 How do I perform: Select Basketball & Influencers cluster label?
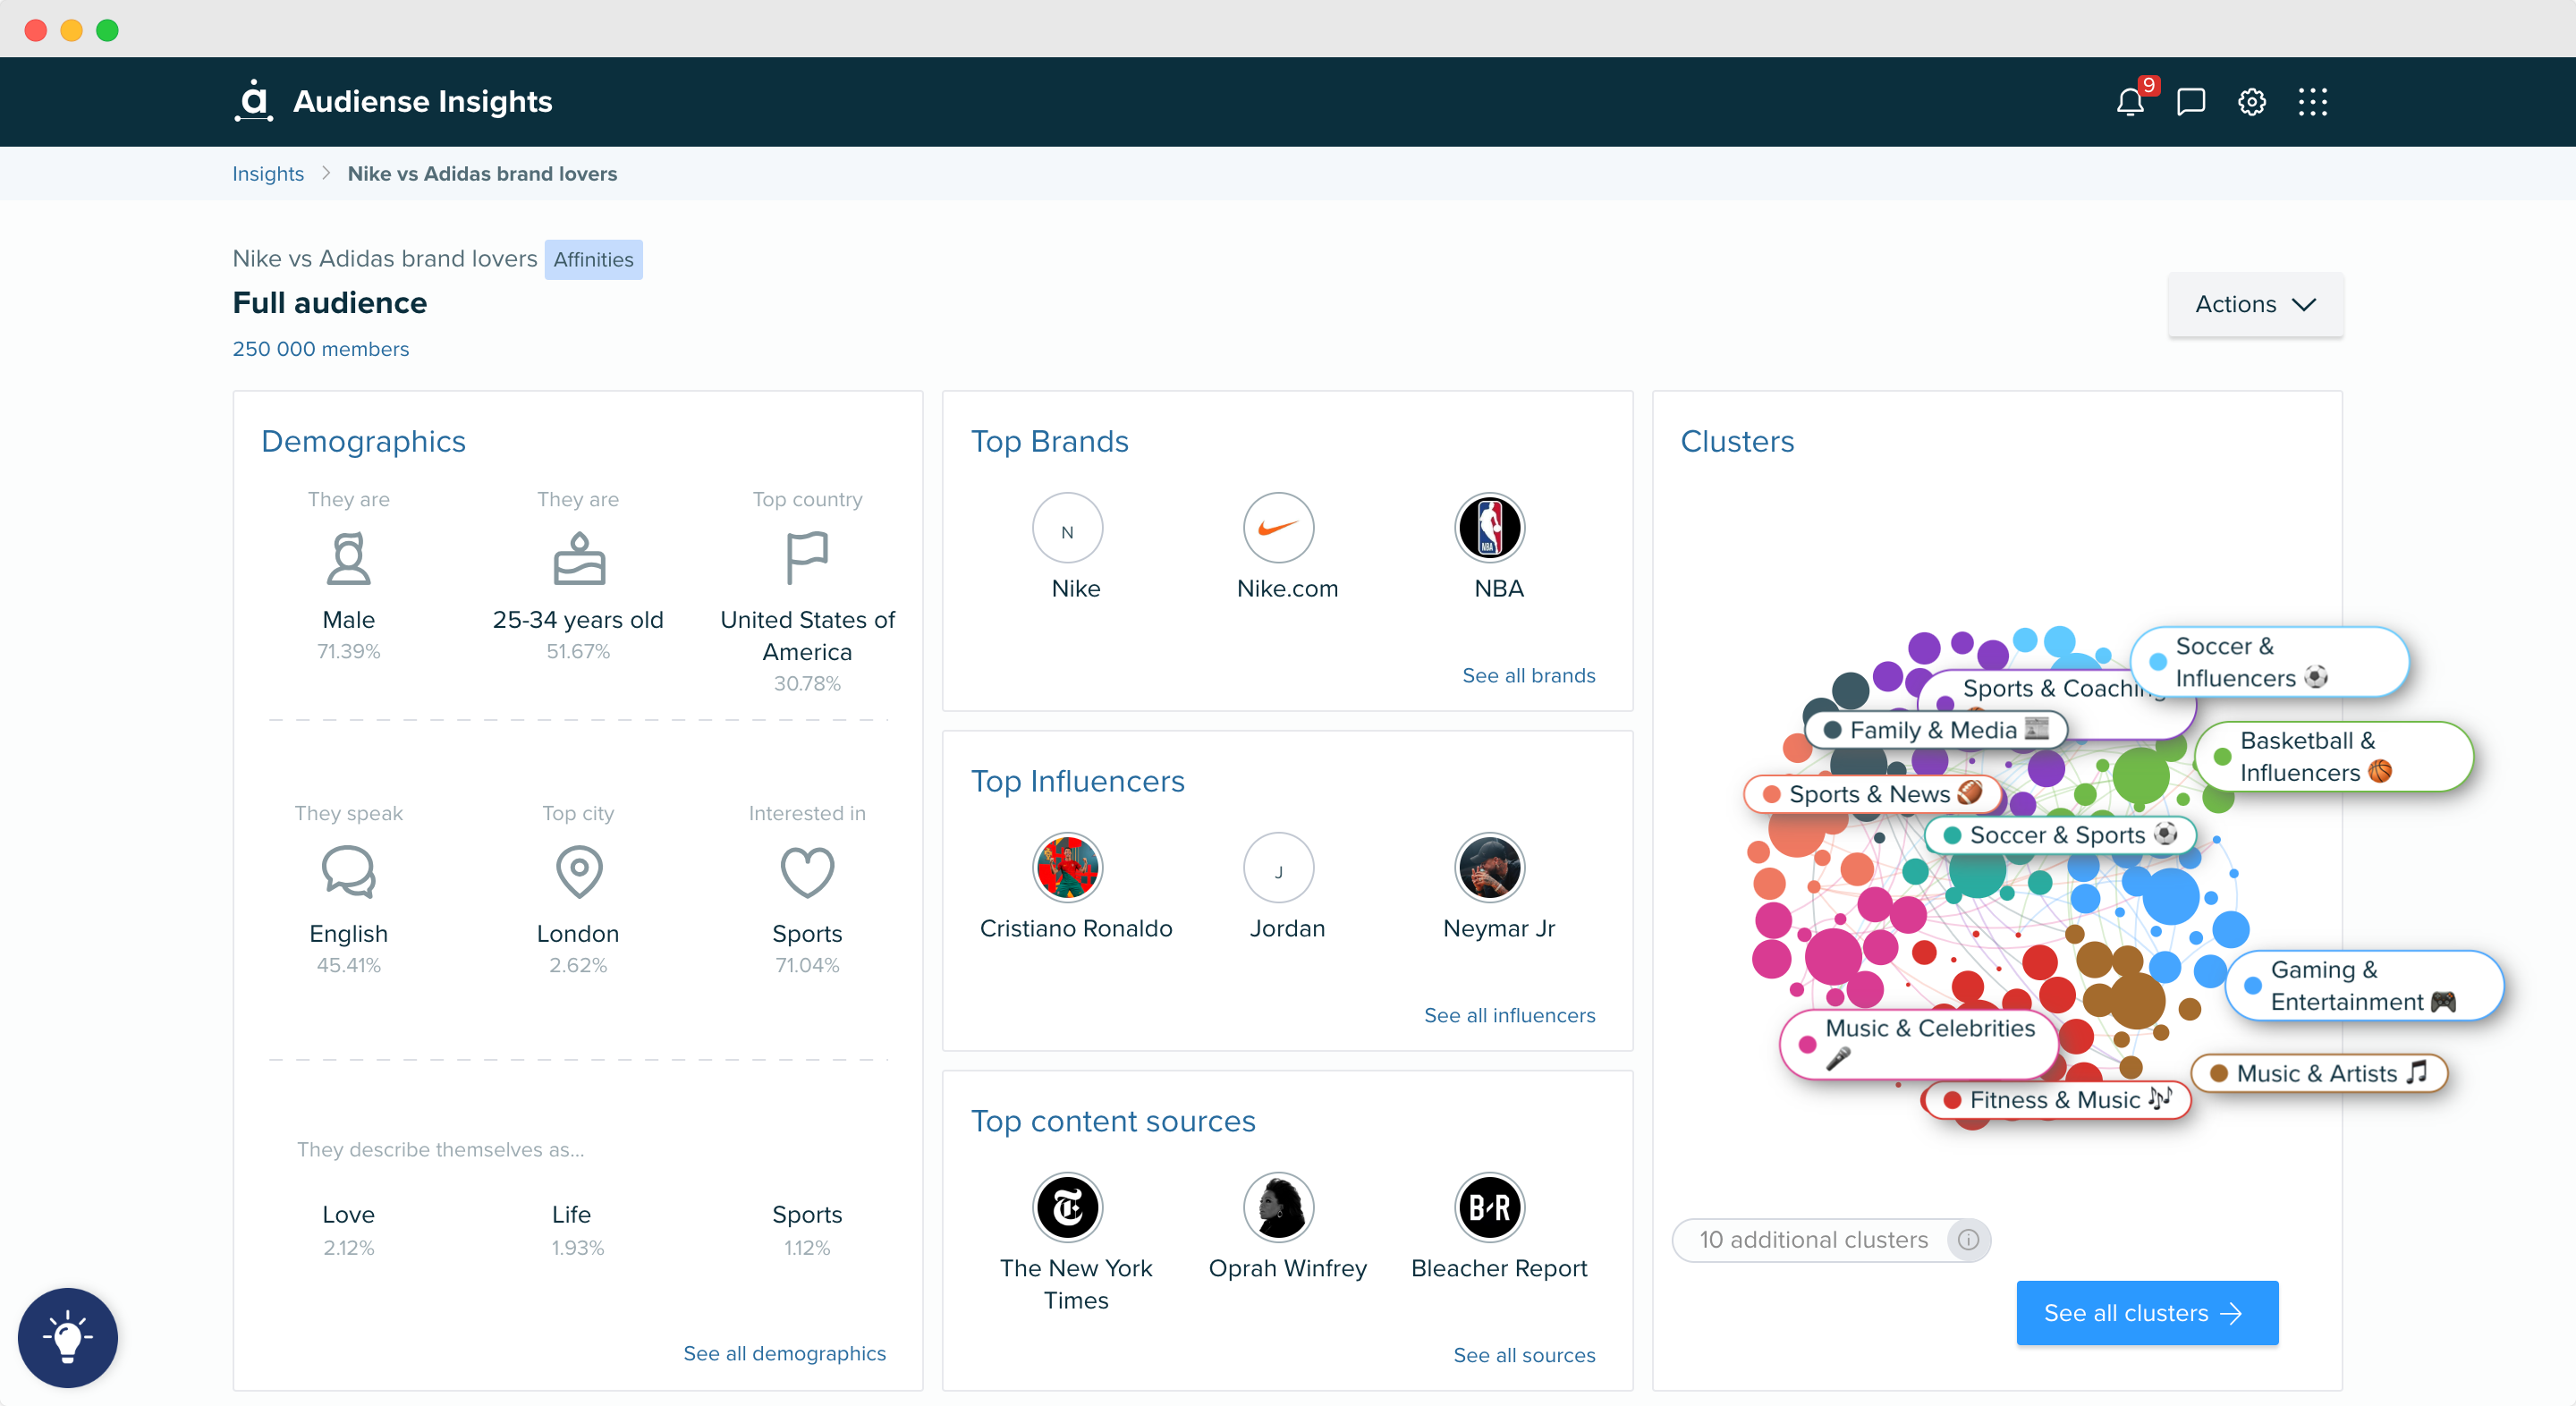coord(2334,757)
